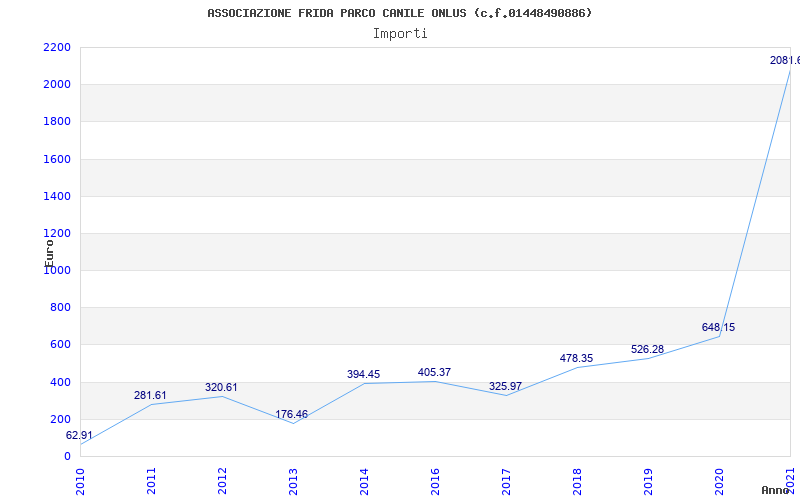This screenshot has height=500, width=800.
Task: Select the 320.61 value label
Action: point(221,387)
